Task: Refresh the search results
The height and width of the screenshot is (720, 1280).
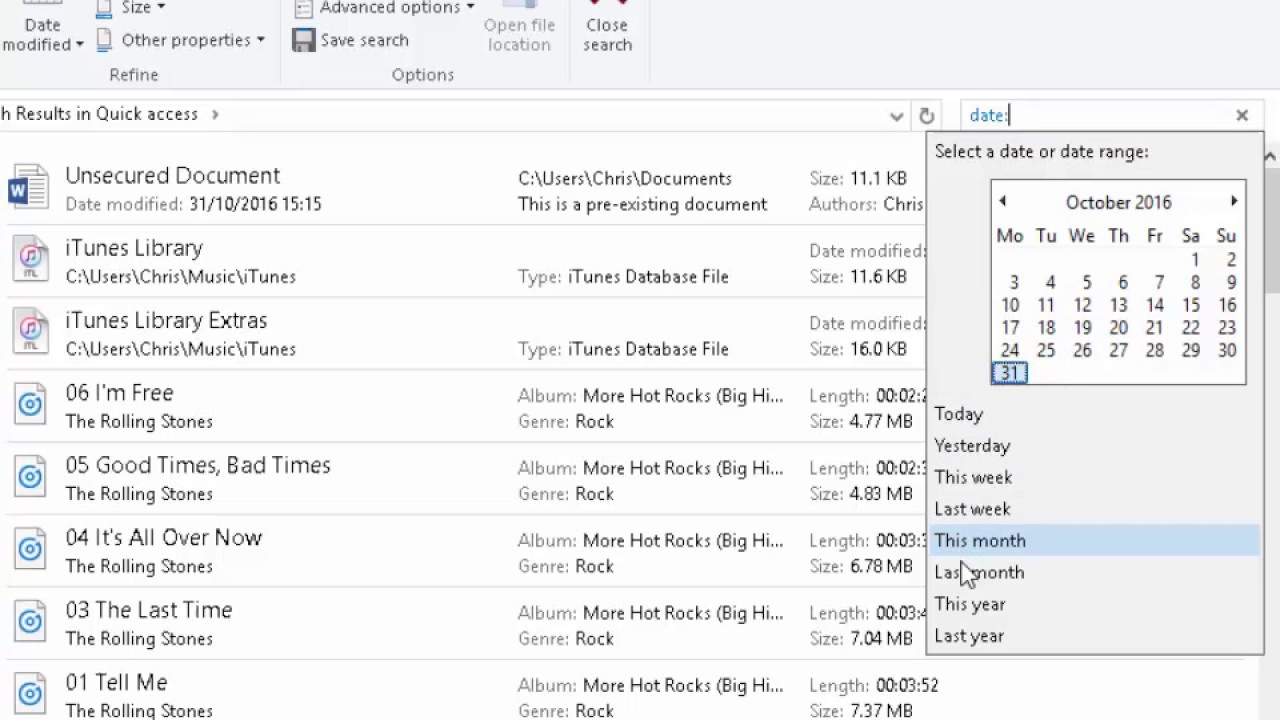Action: pyautogui.click(x=926, y=116)
